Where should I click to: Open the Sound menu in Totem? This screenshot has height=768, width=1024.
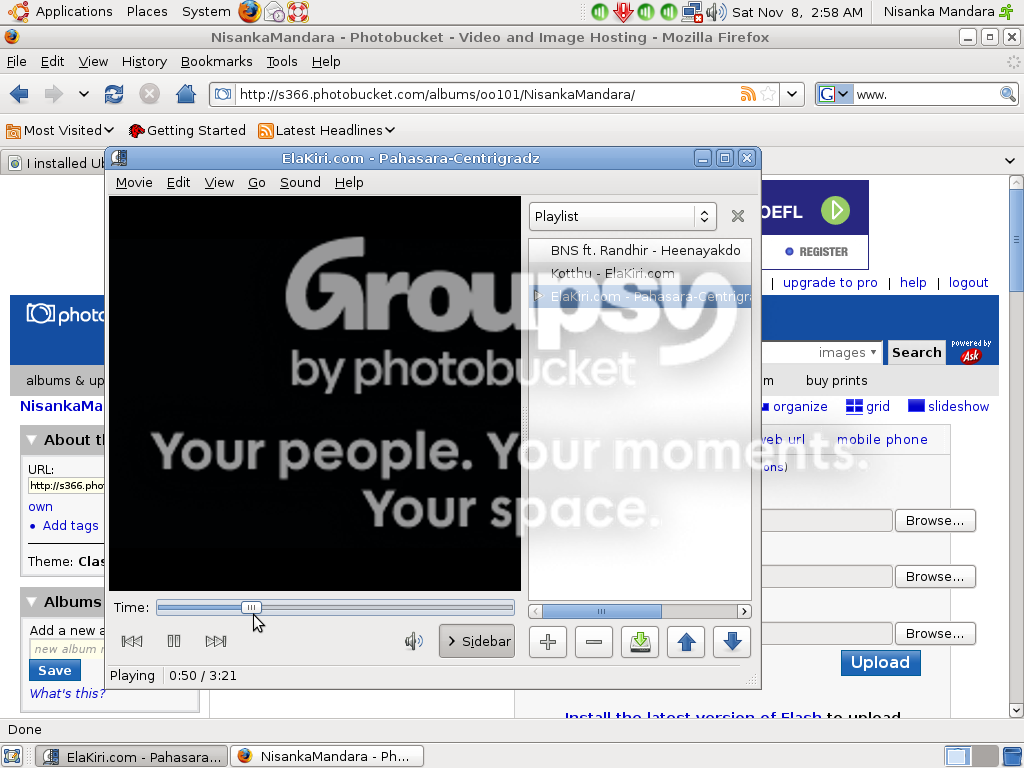pyautogui.click(x=300, y=183)
